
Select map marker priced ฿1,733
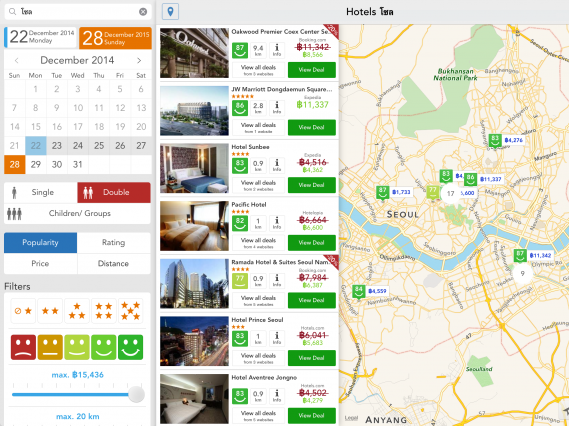pos(394,192)
